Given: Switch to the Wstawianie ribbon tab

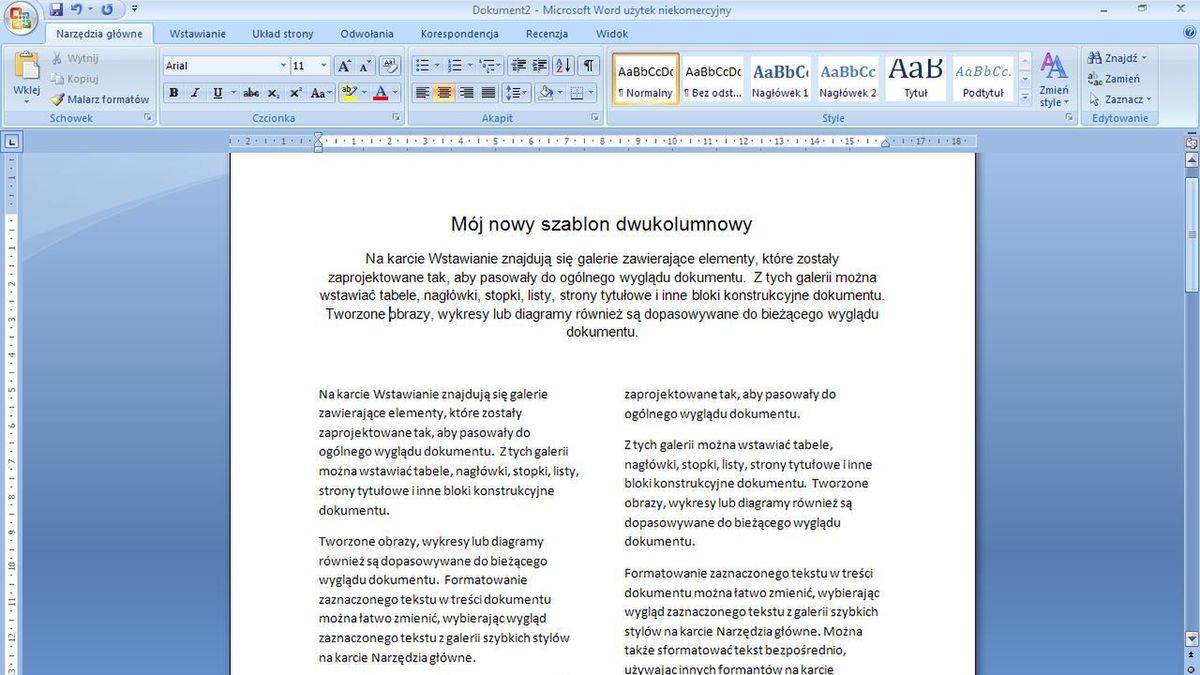Looking at the screenshot, I should (197, 32).
